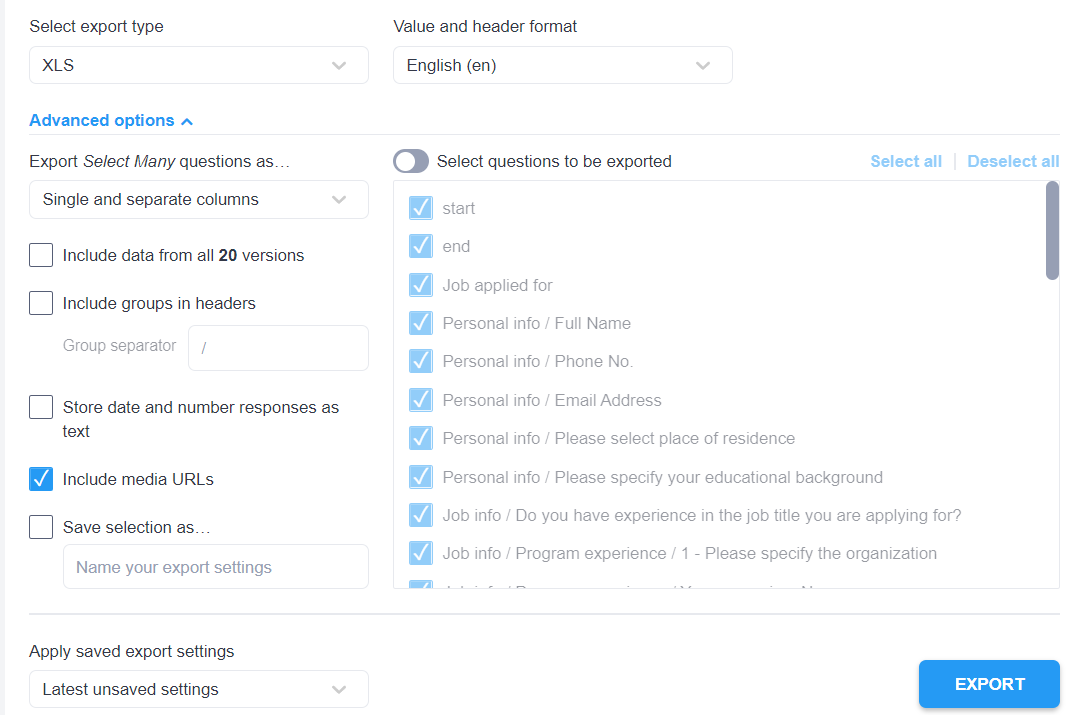Uncheck Personal info Full Name question
The width and height of the screenshot is (1083, 715).
point(420,323)
